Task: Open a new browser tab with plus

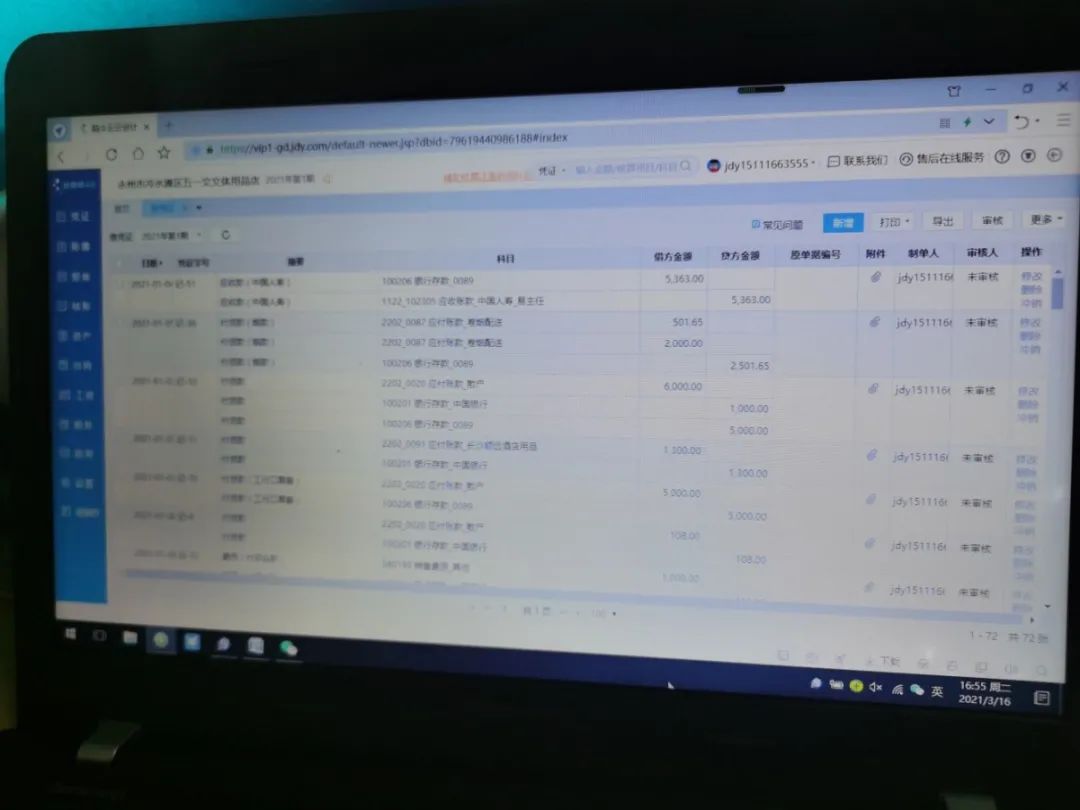Action: 169,125
